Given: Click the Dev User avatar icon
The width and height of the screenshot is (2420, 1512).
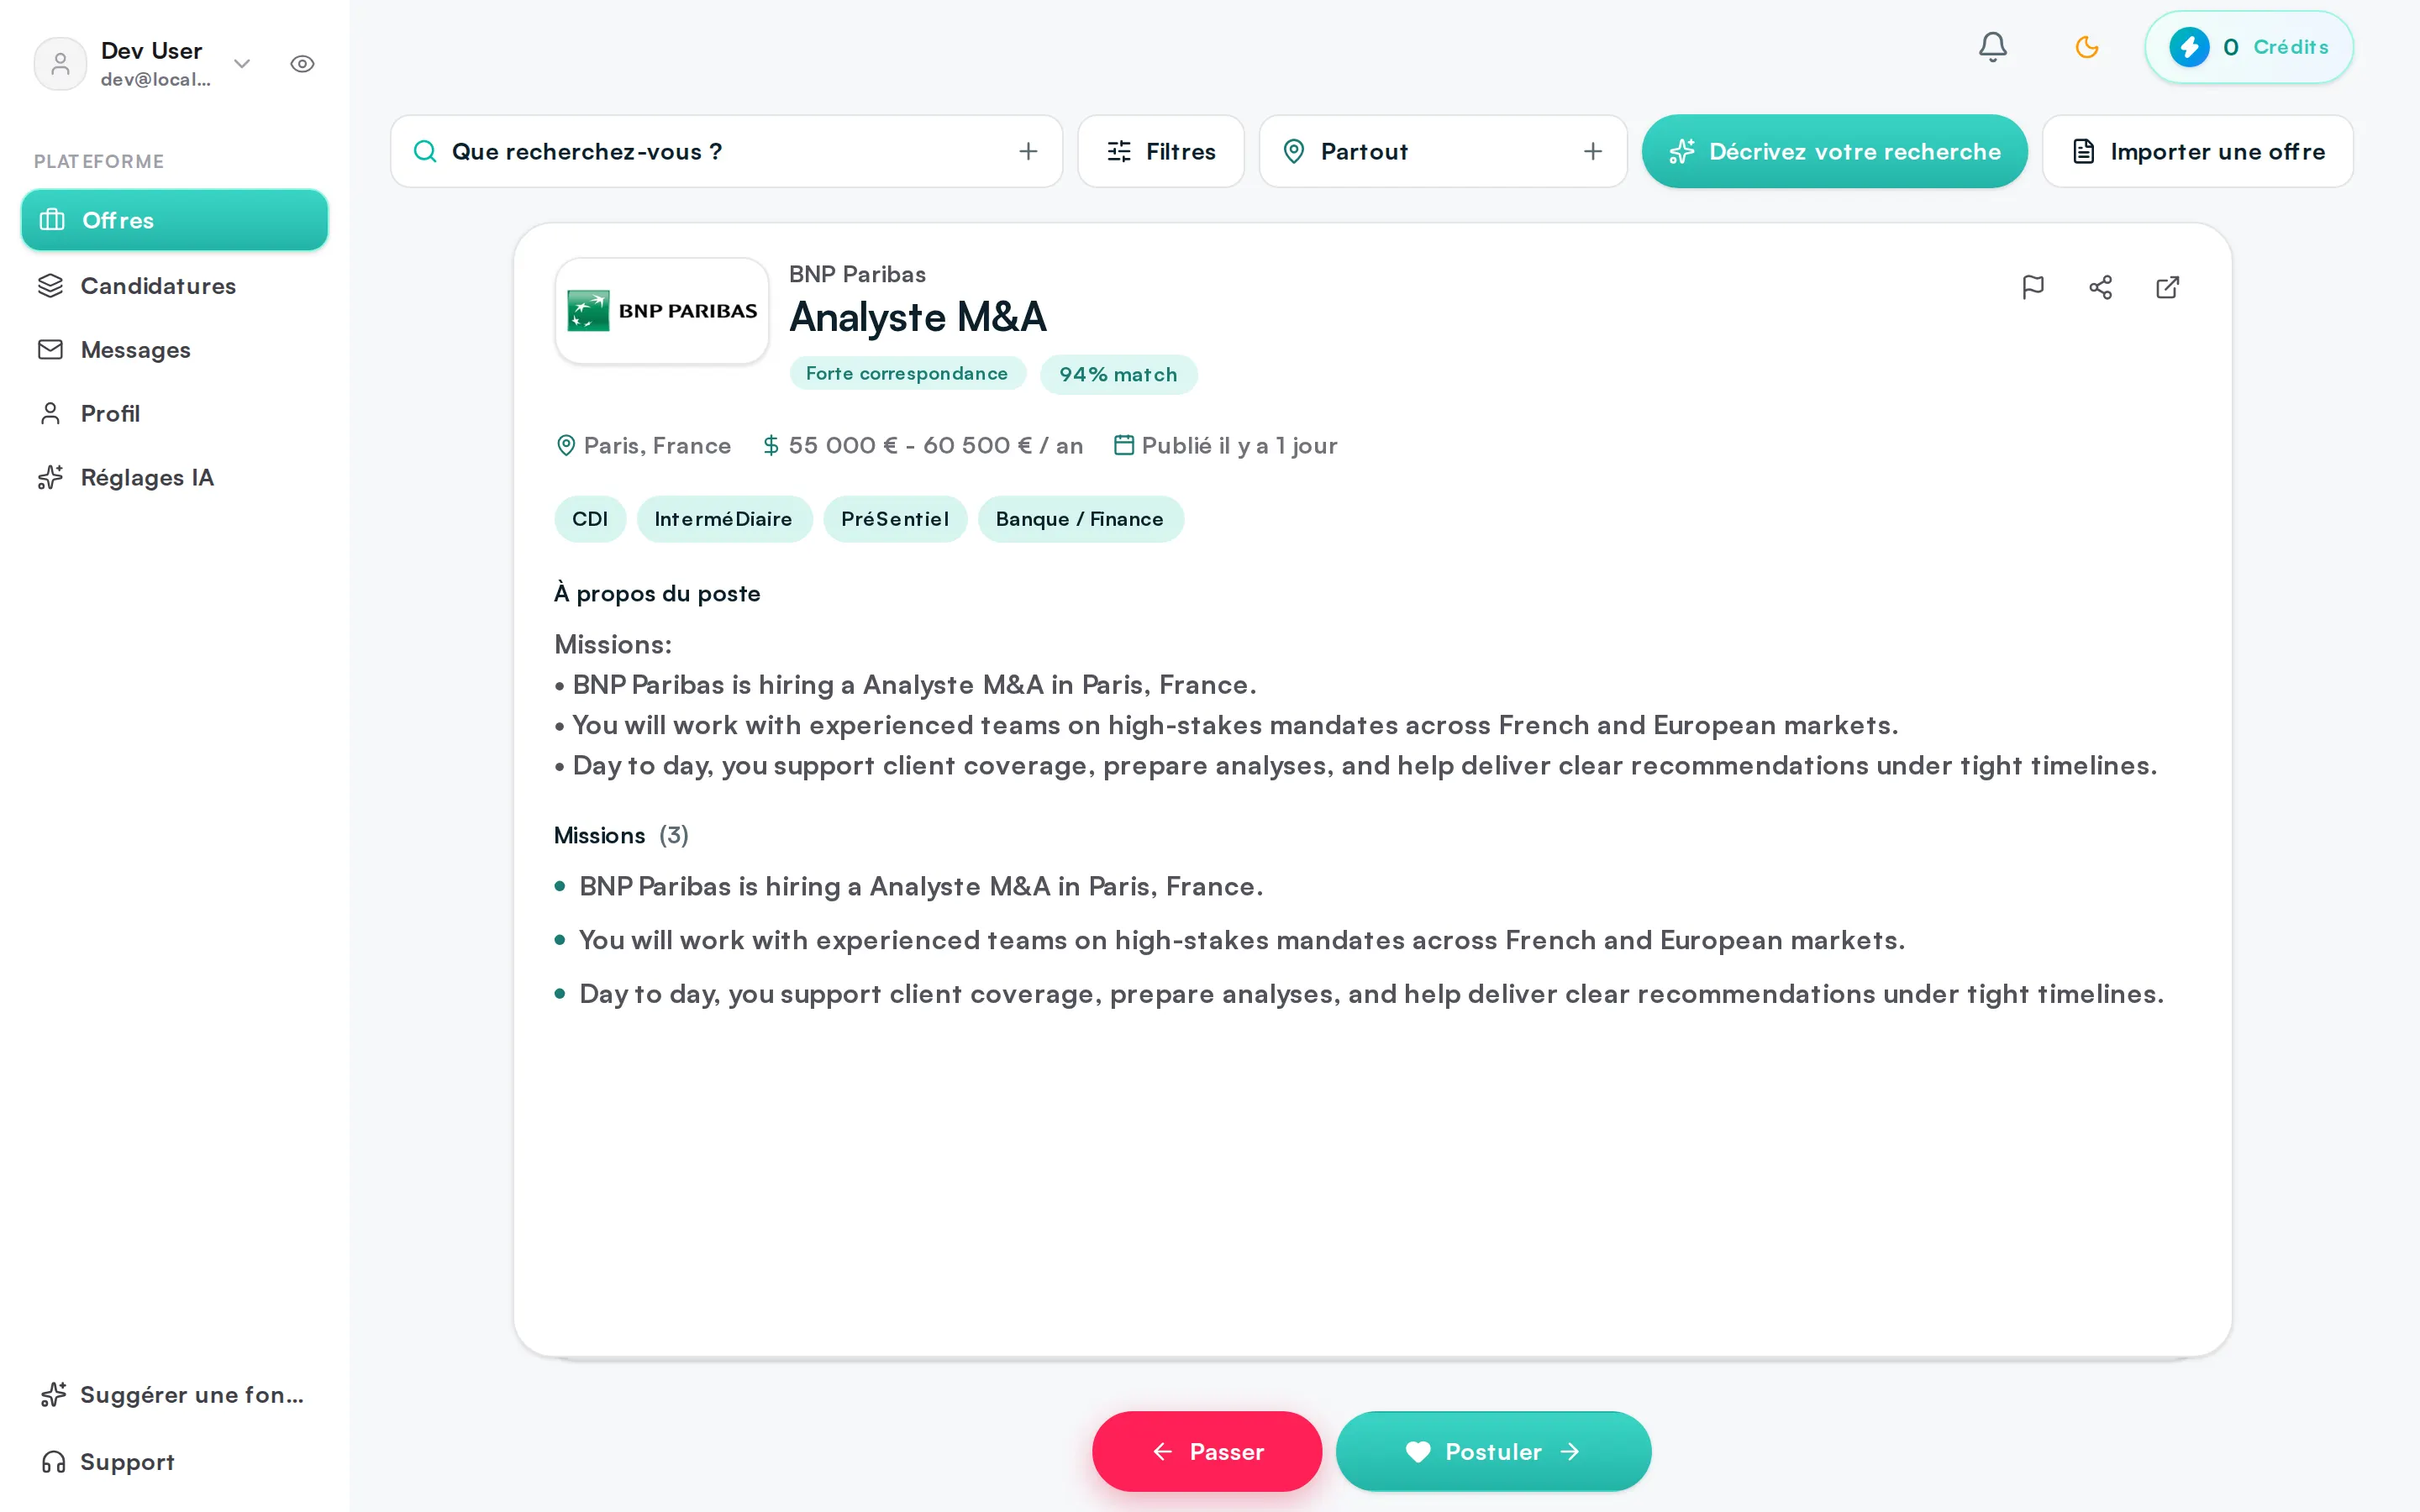Looking at the screenshot, I should click(x=60, y=64).
